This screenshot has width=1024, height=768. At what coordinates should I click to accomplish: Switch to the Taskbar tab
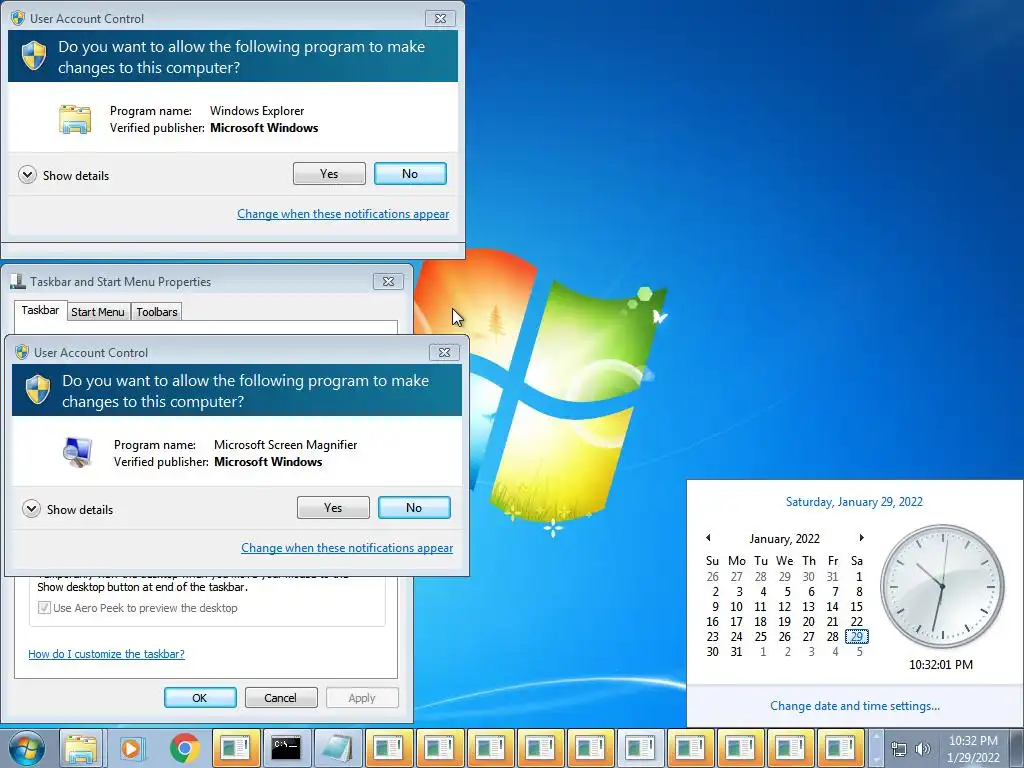[40, 310]
